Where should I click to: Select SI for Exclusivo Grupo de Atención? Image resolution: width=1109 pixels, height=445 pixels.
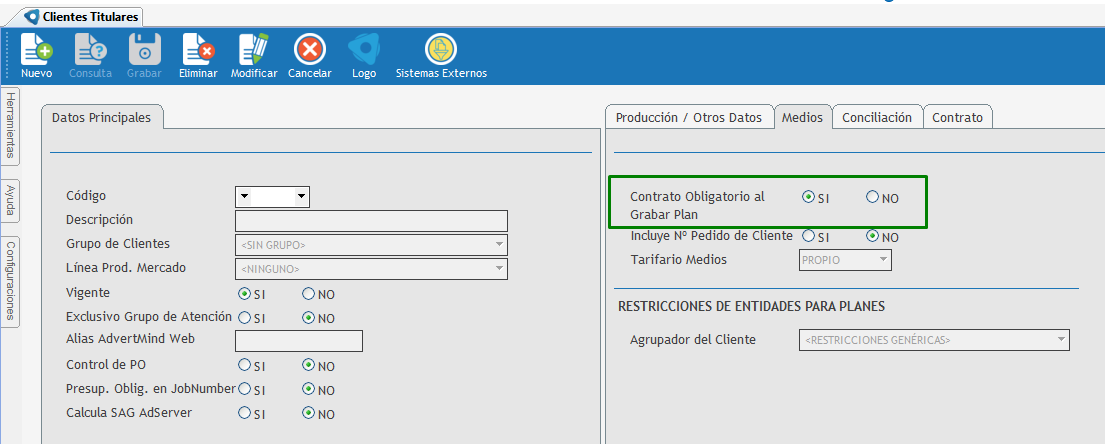(245, 318)
